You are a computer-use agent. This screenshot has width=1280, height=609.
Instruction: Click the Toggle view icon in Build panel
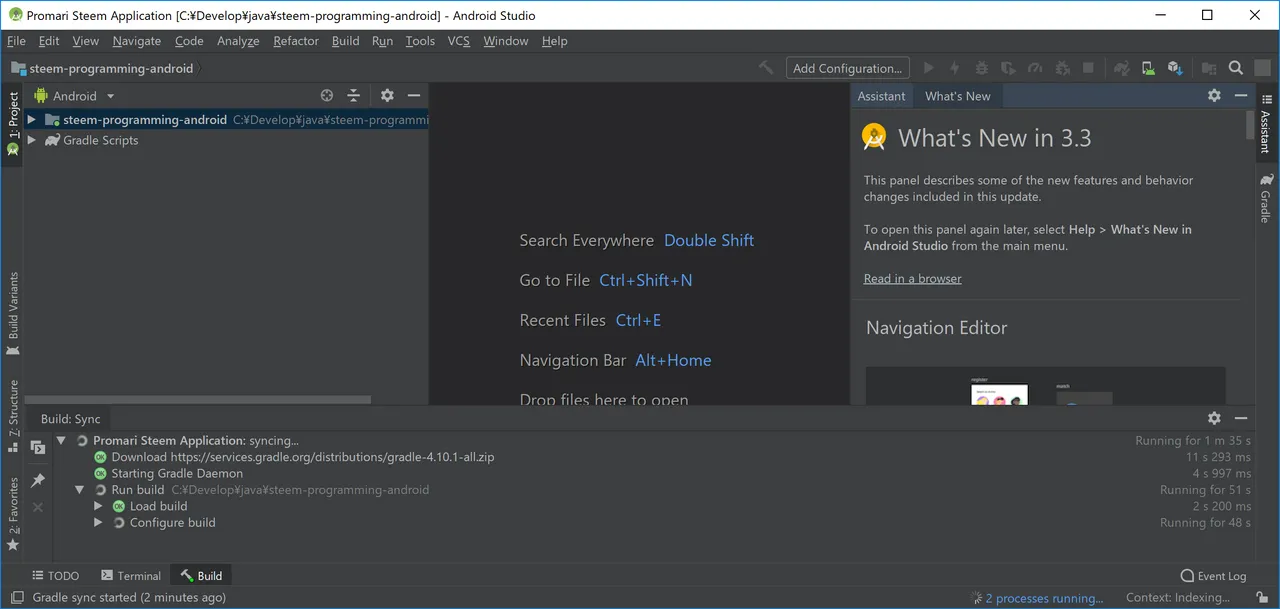38,447
